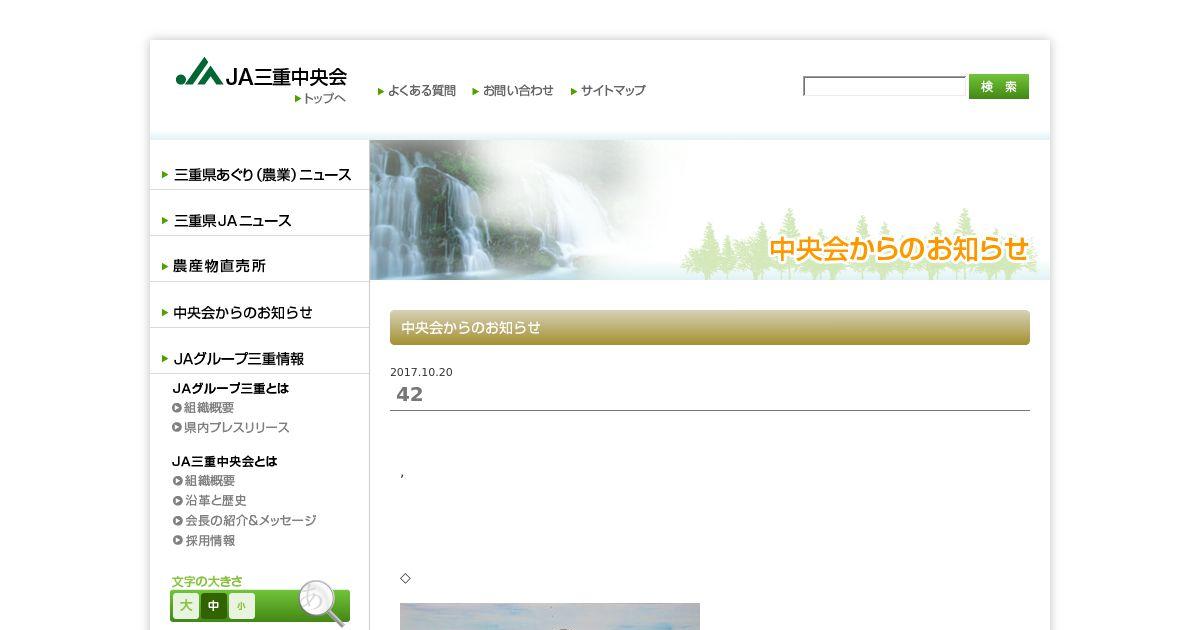
Task: Open 会長の紹介&メッセージ link
Action: [x=244, y=520]
